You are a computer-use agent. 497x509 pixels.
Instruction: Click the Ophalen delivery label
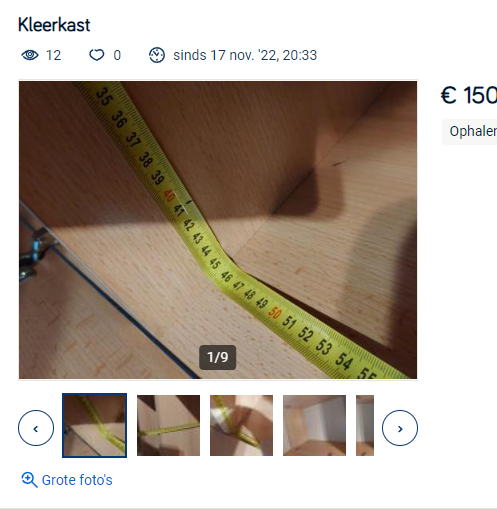(x=473, y=131)
